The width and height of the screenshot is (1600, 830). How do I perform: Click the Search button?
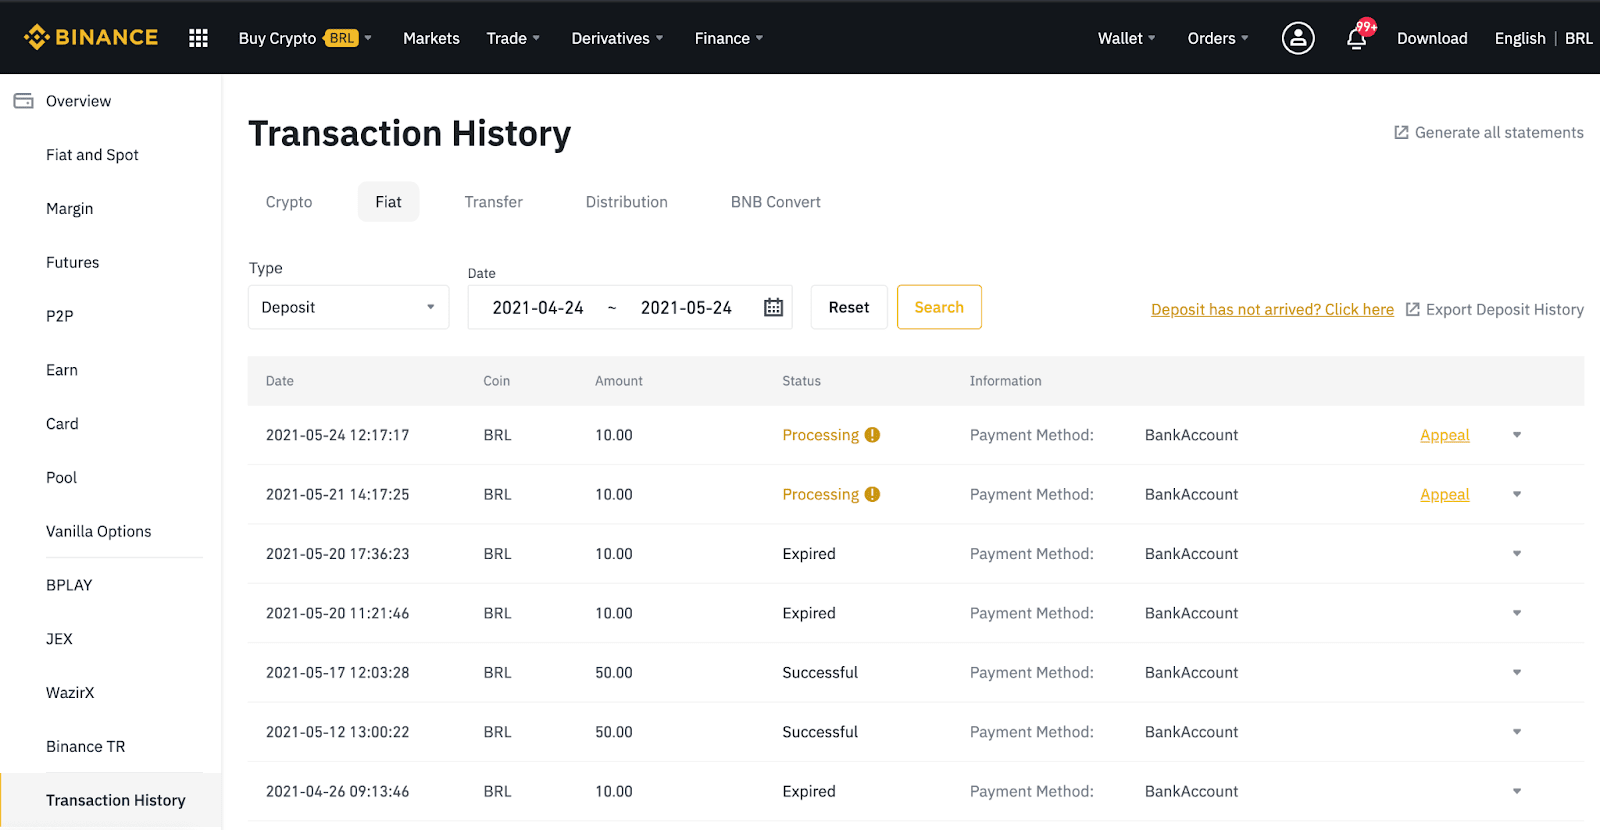pos(939,307)
